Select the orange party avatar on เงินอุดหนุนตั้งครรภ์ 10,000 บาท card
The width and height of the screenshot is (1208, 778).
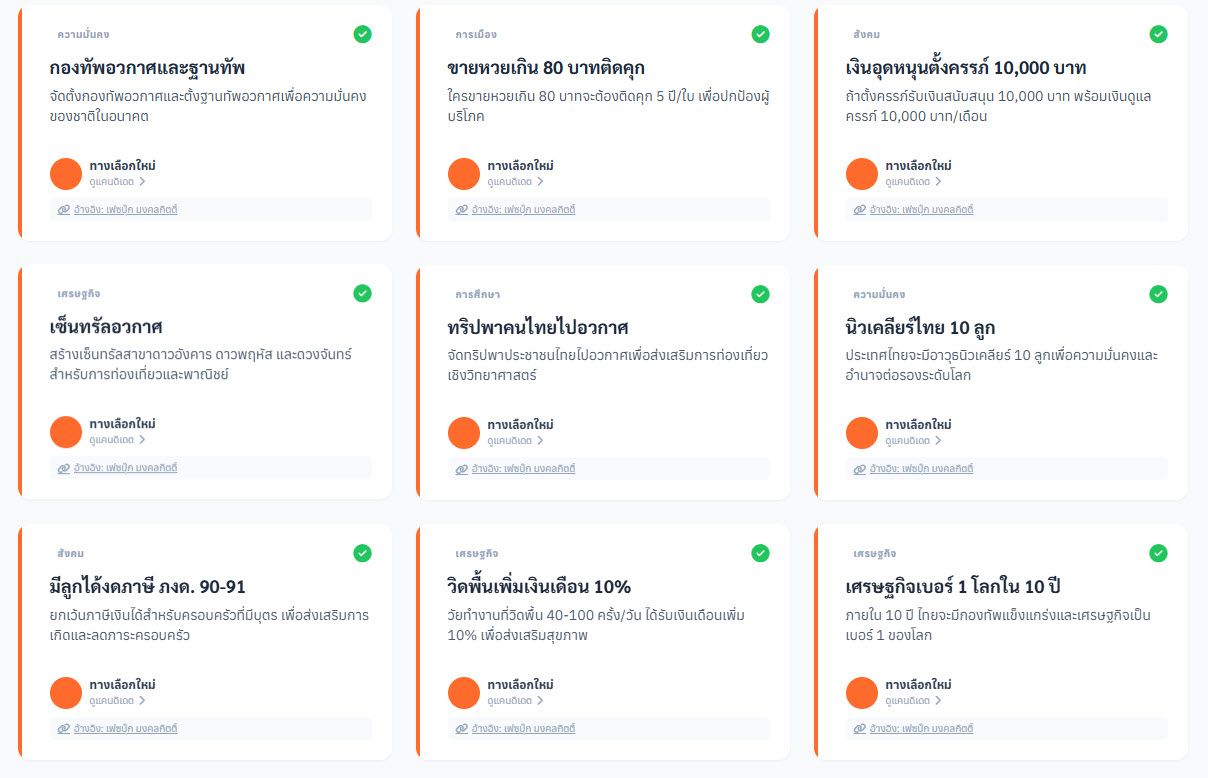(x=862, y=173)
